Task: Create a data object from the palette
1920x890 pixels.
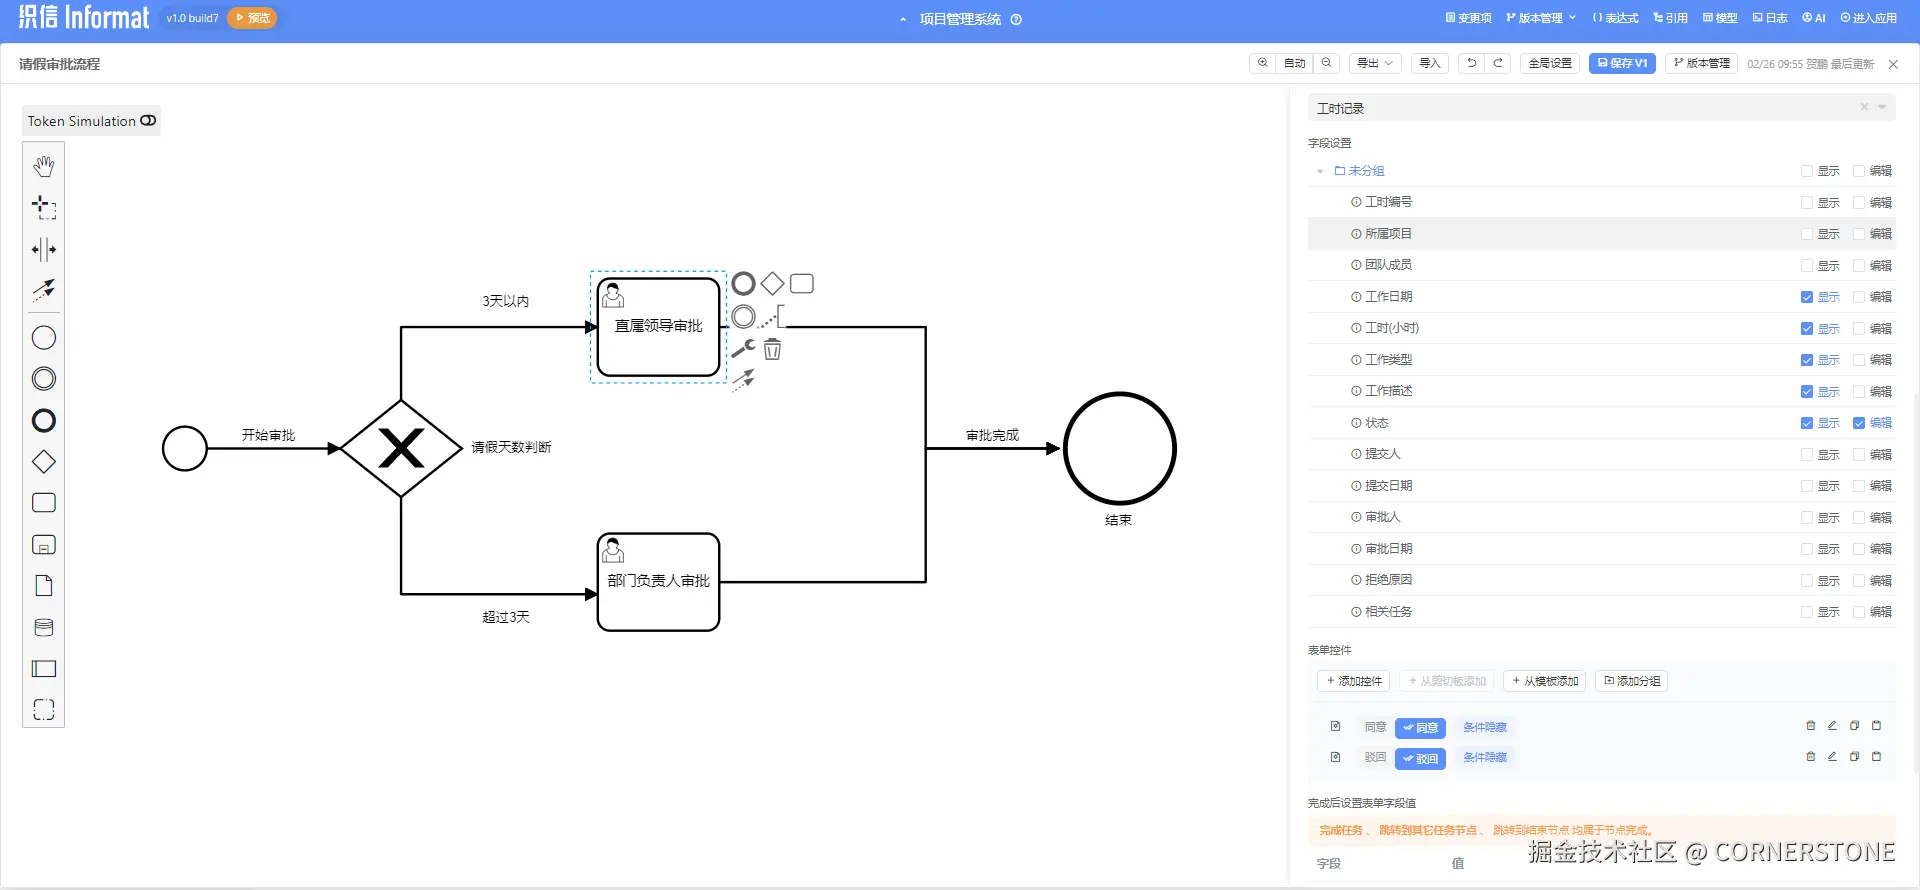Action: pos(43,586)
